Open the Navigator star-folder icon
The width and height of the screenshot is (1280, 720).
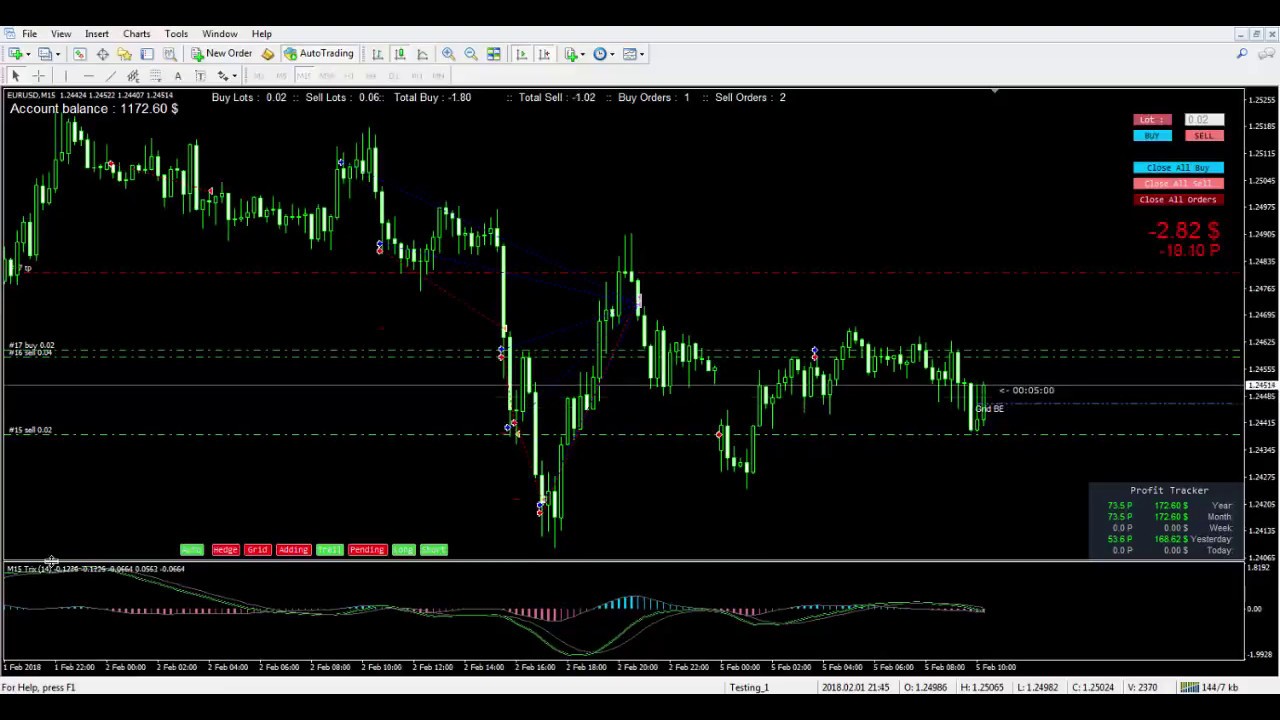[x=124, y=54]
